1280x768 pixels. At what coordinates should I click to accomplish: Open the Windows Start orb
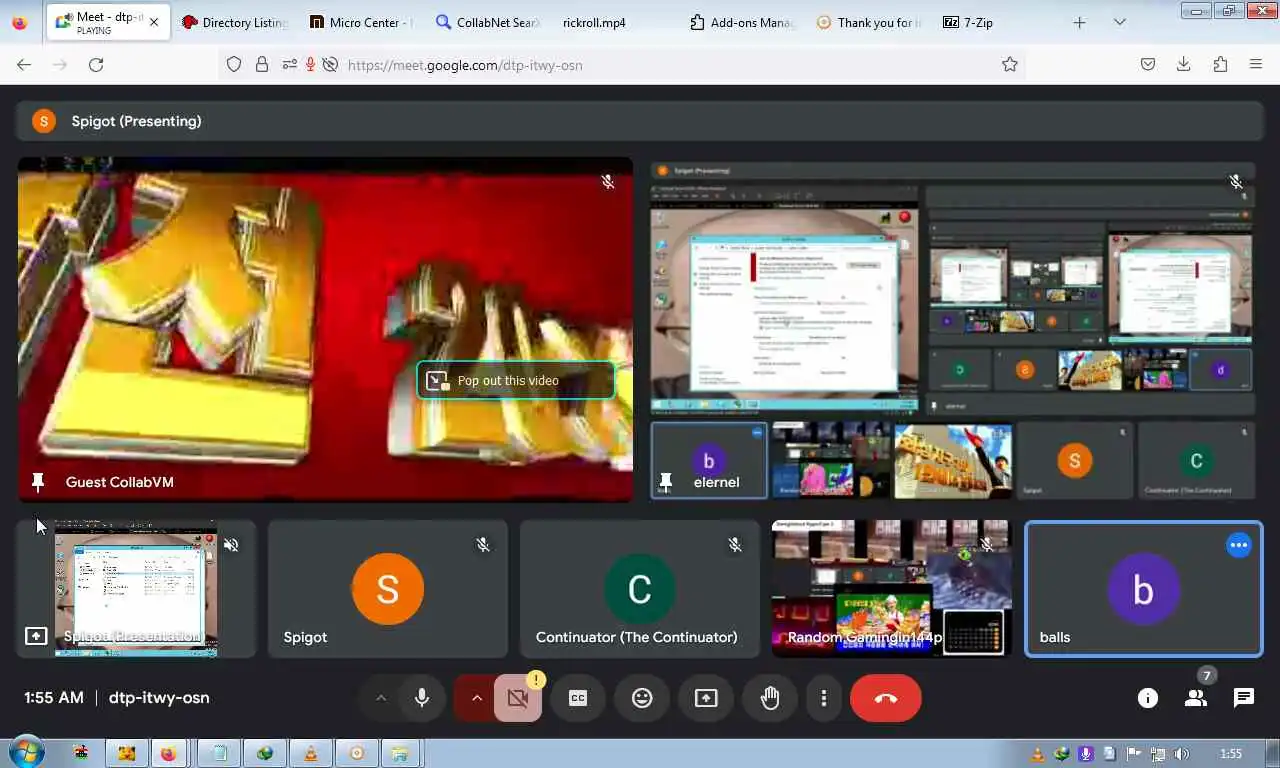[x=25, y=753]
